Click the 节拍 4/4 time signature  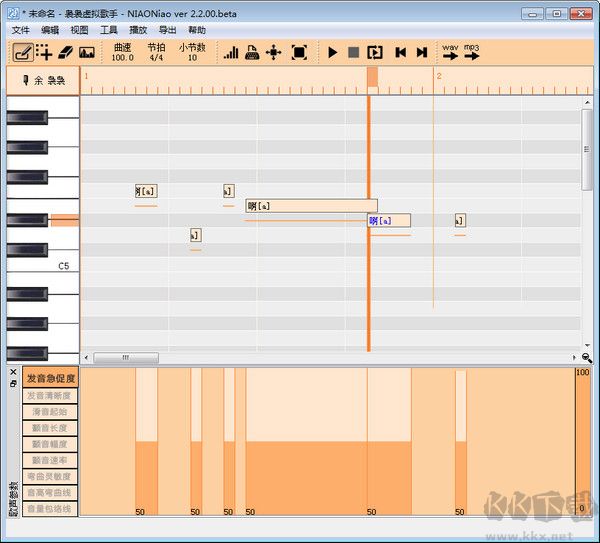(x=156, y=52)
